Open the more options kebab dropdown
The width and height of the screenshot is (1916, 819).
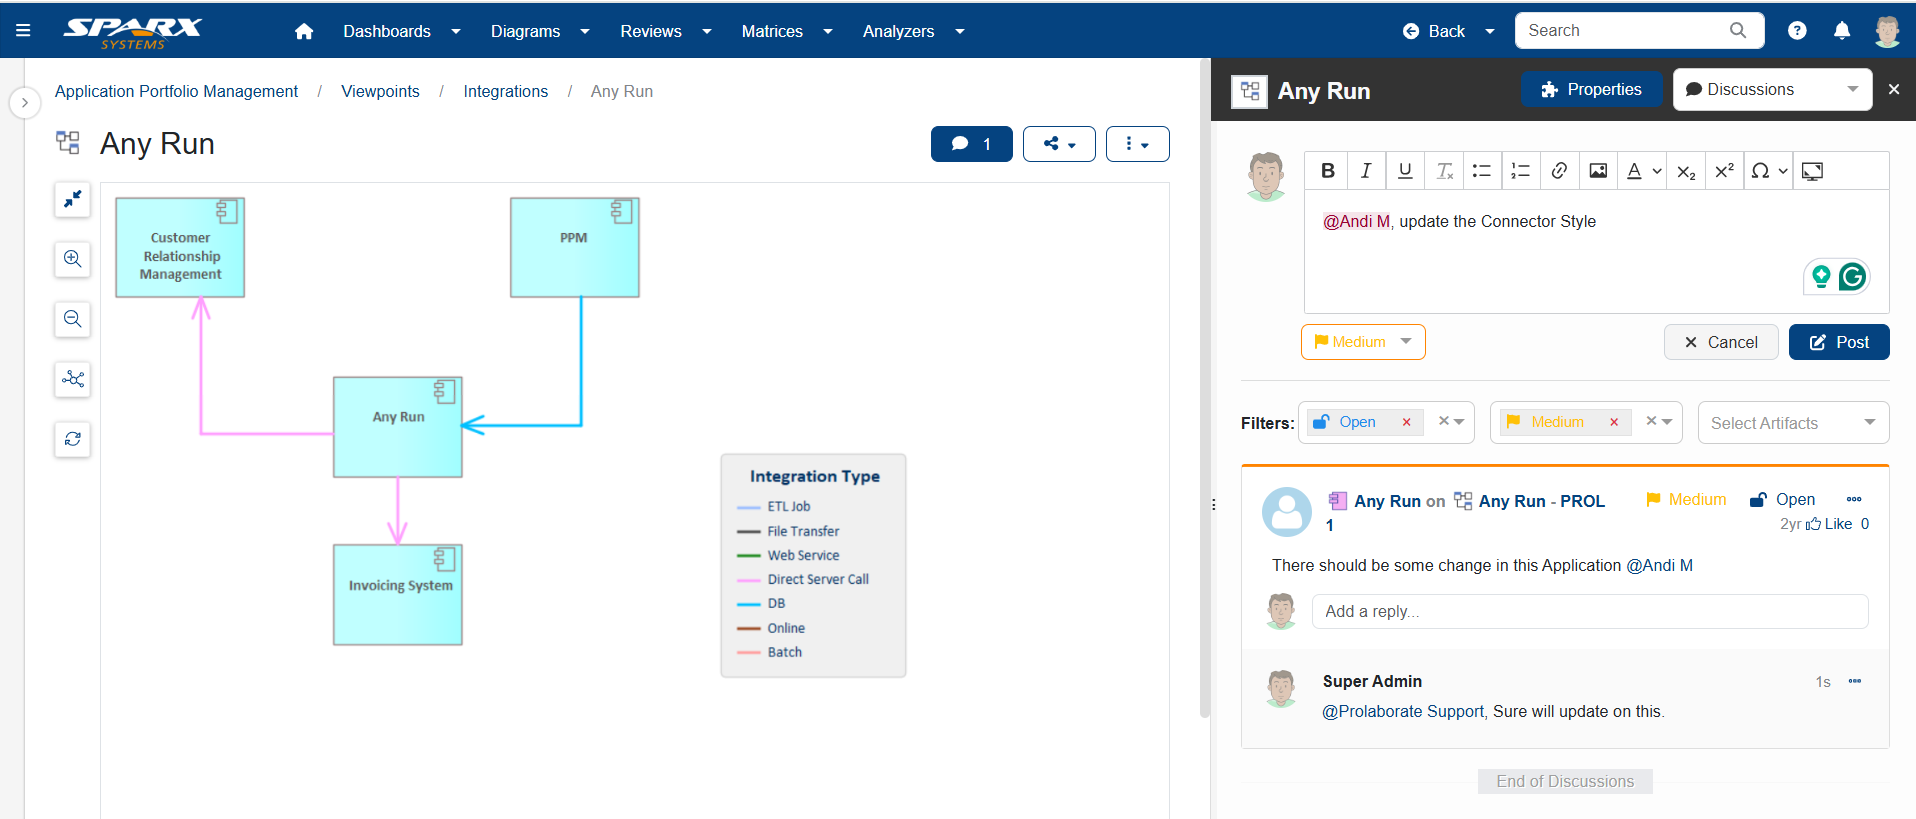1137,144
